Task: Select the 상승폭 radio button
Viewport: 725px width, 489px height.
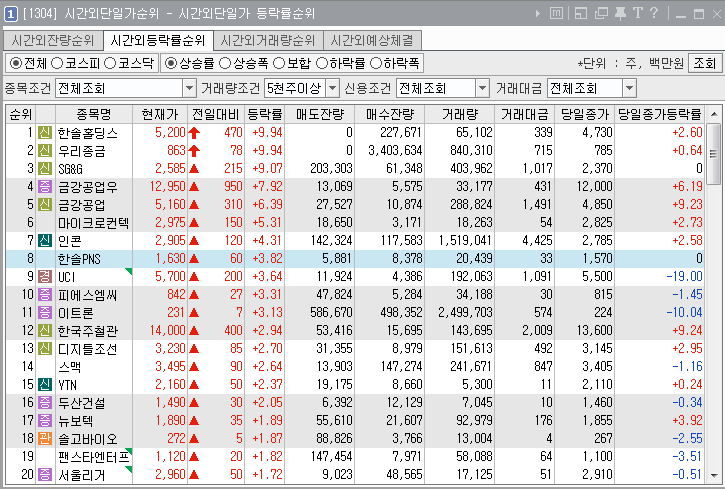Action: click(225, 63)
